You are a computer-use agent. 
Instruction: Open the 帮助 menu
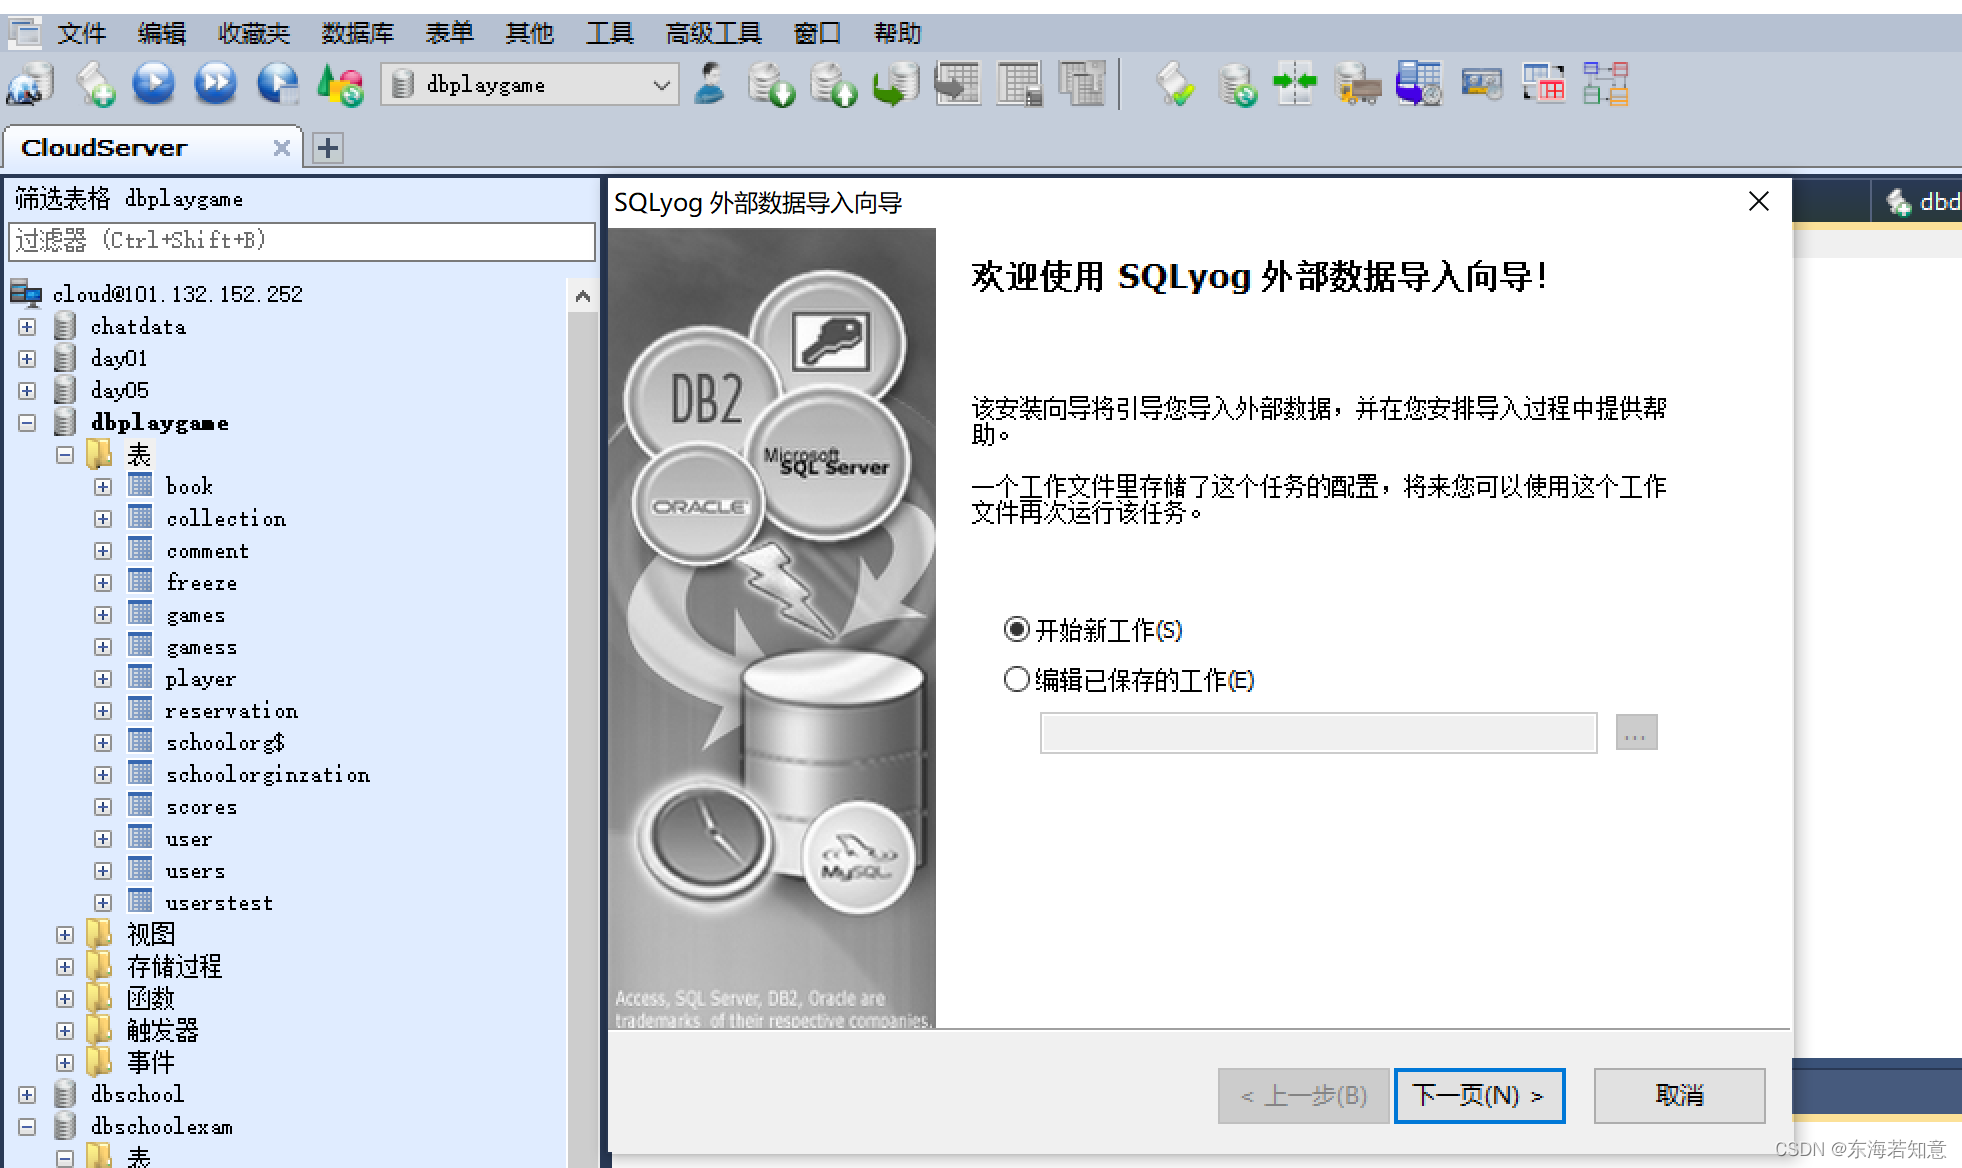(x=898, y=33)
